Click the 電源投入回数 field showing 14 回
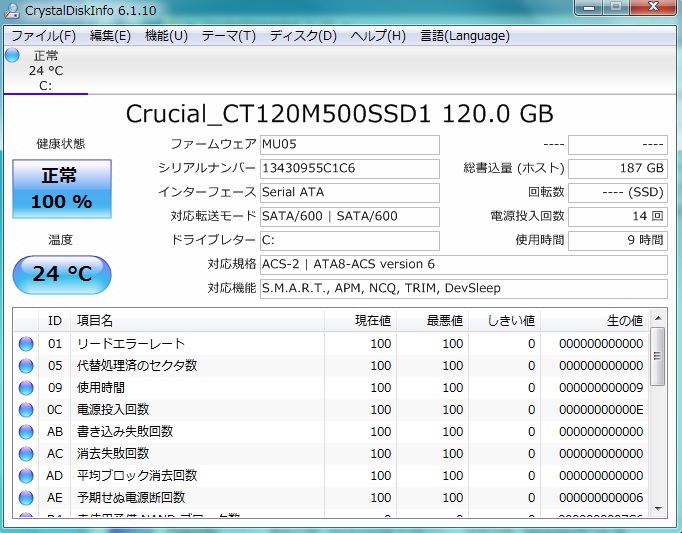The image size is (682, 533). (618, 216)
